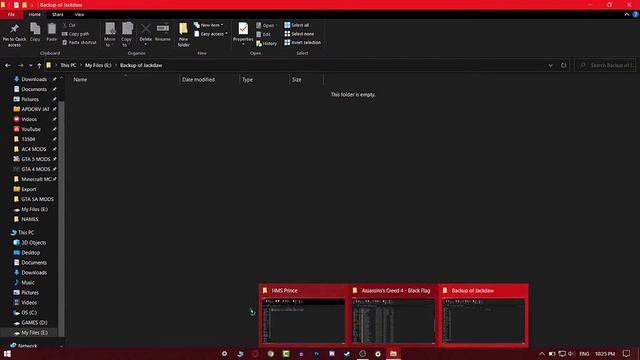Open the Easy access dropdown
Viewport: 640px width, 360px height.
pyautogui.click(x=211, y=34)
